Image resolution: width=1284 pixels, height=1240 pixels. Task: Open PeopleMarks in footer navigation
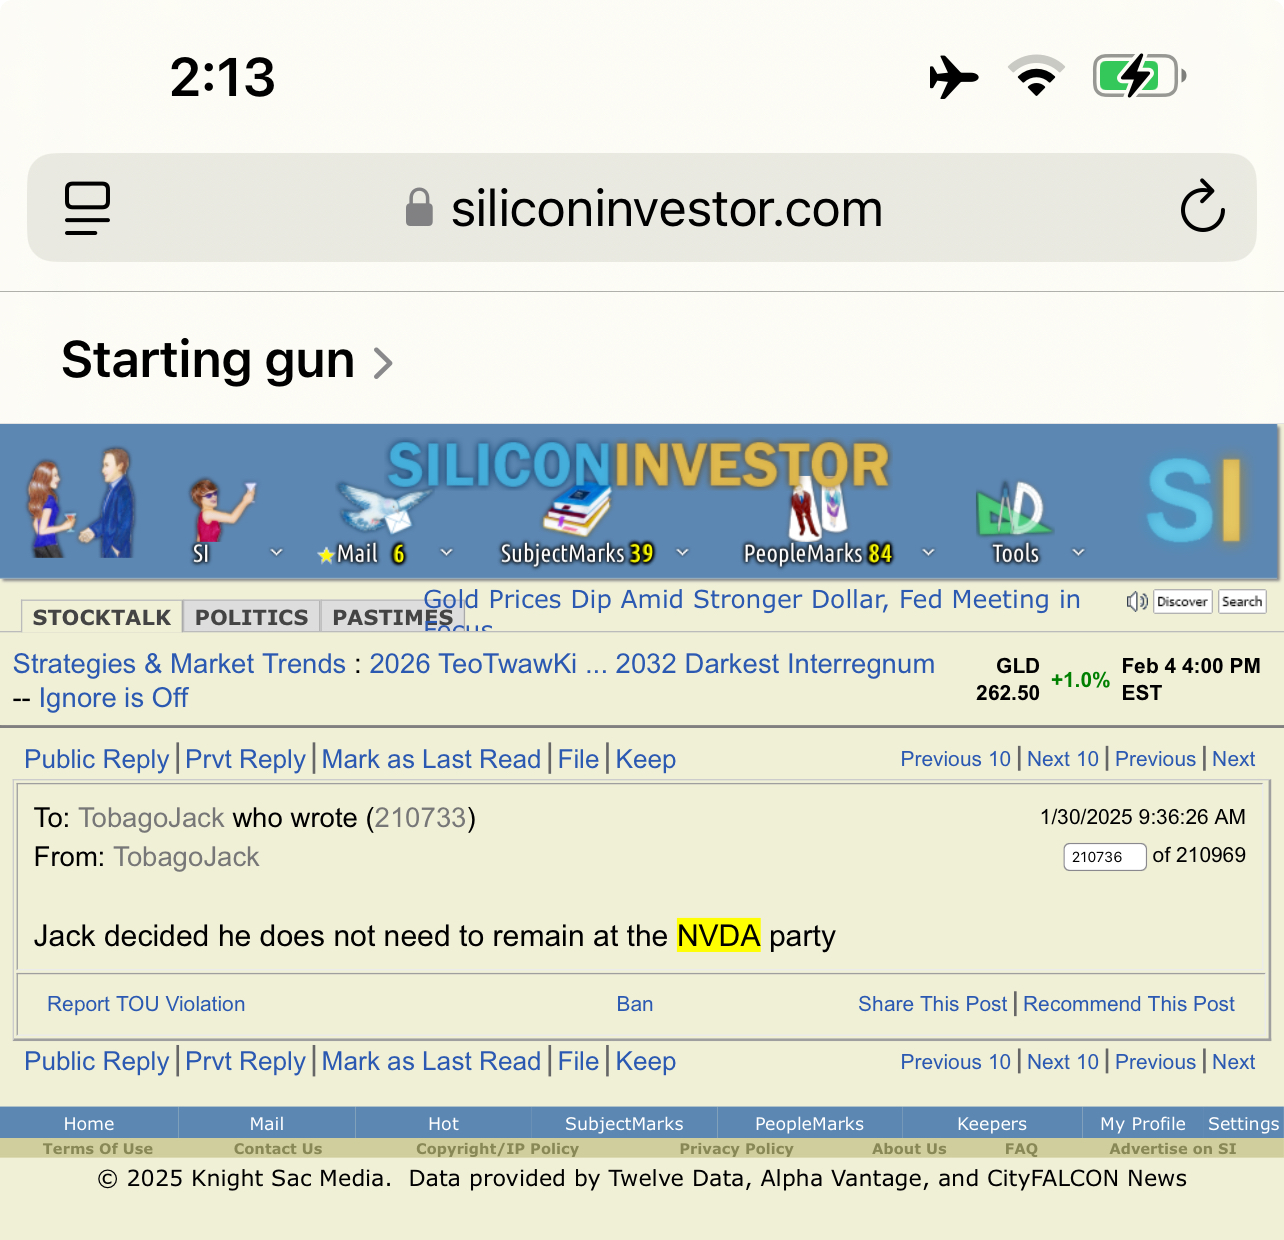[809, 1124]
